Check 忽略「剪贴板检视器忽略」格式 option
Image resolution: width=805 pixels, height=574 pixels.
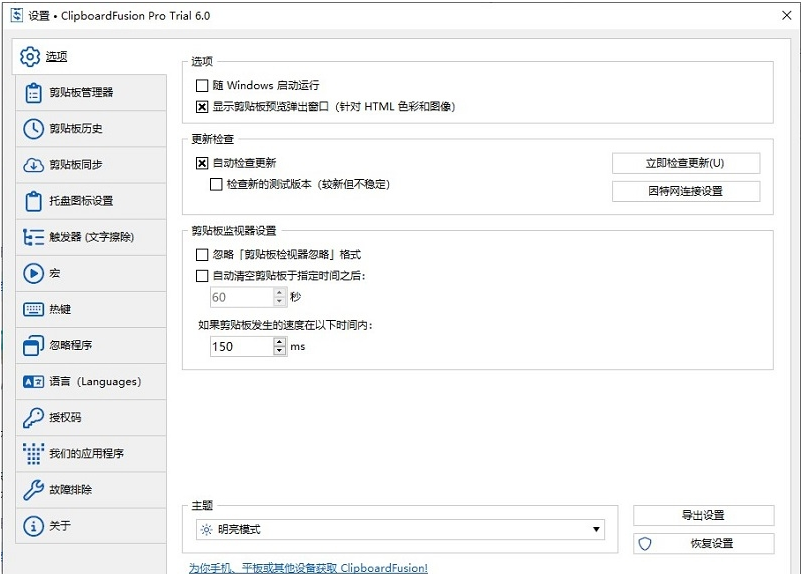pos(202,255)
